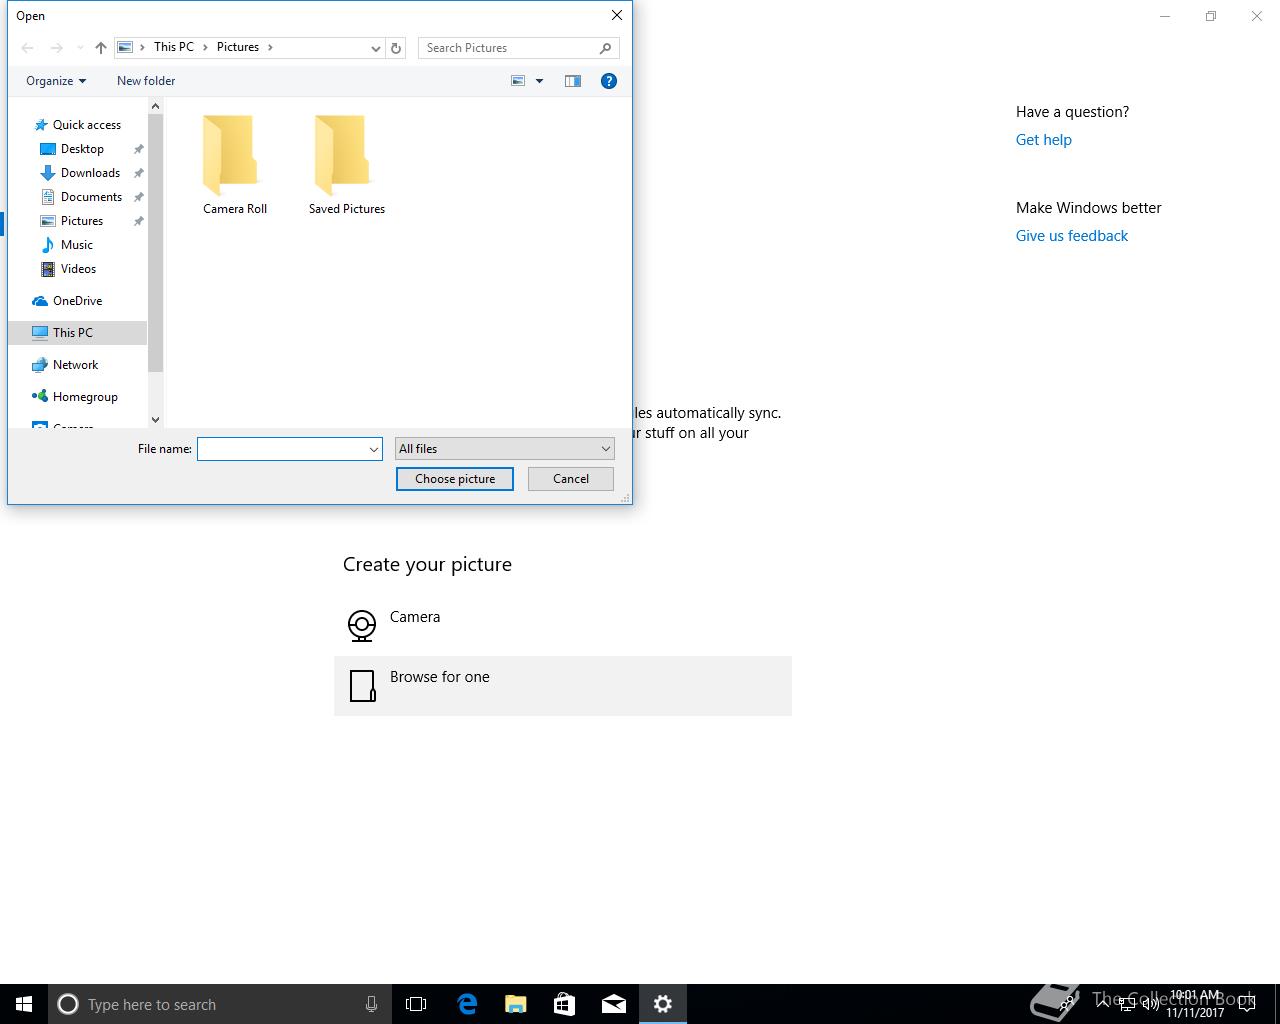Show the preview pane
The image size is (1280, 1024).
[x=573, y=81]
